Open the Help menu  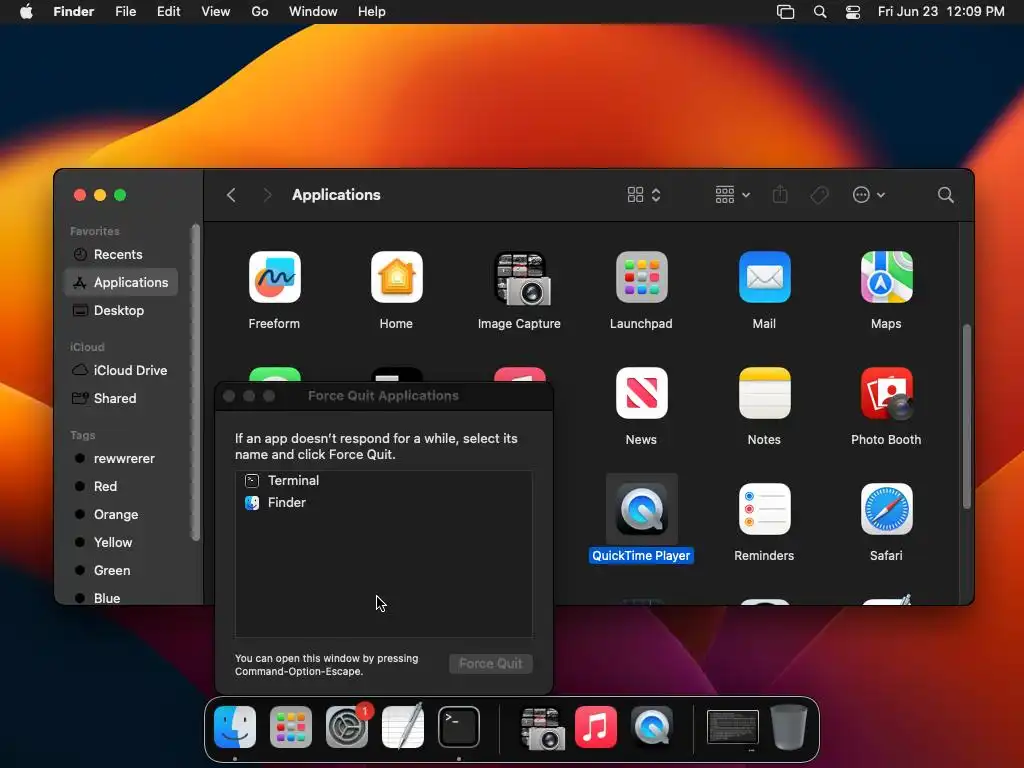pos(372,11)
